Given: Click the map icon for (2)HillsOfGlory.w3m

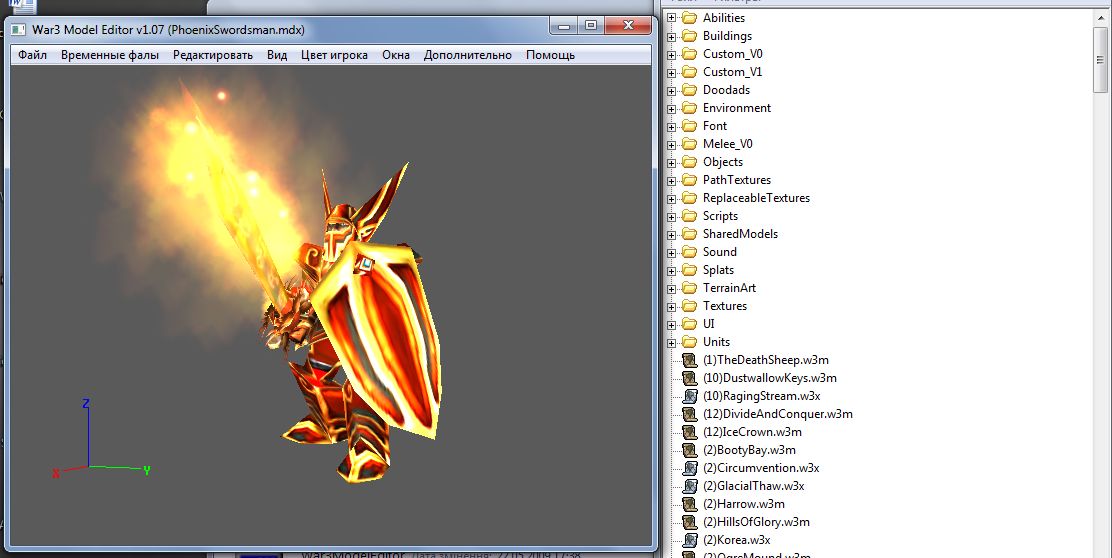Looking at the screenshot, I should 689,522.
